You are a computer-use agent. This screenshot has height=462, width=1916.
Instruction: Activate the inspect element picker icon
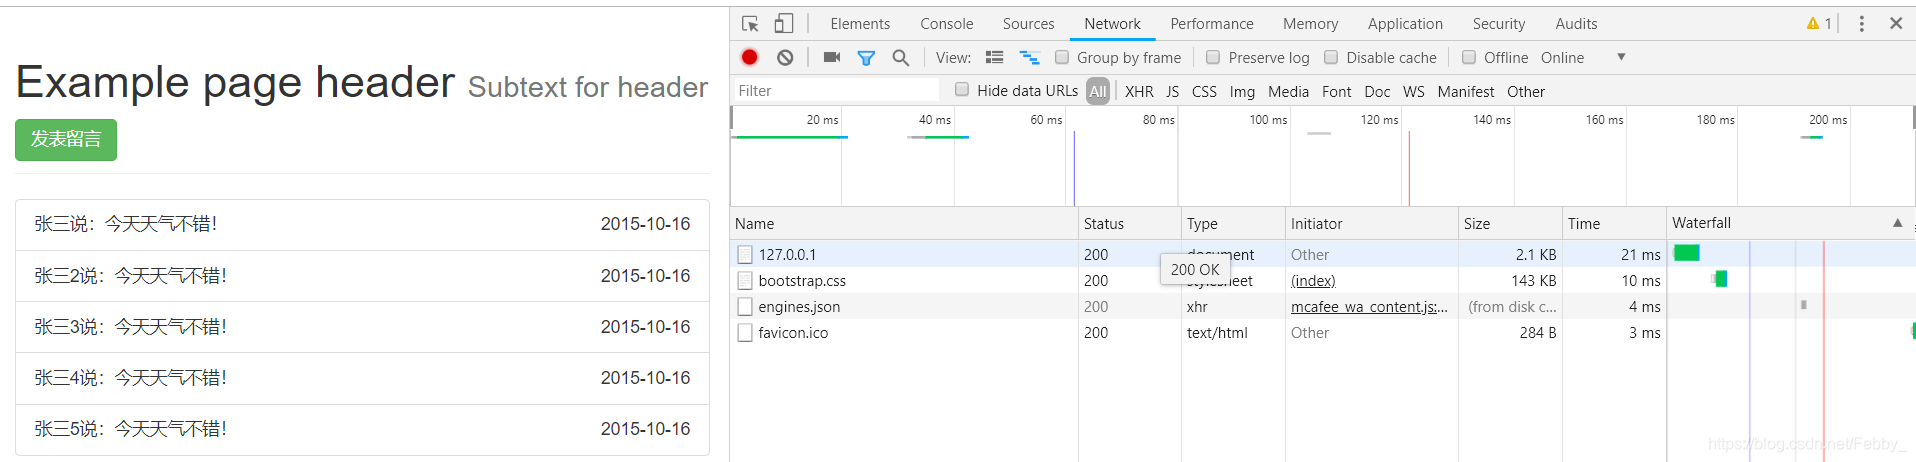[x=750, y=24]
